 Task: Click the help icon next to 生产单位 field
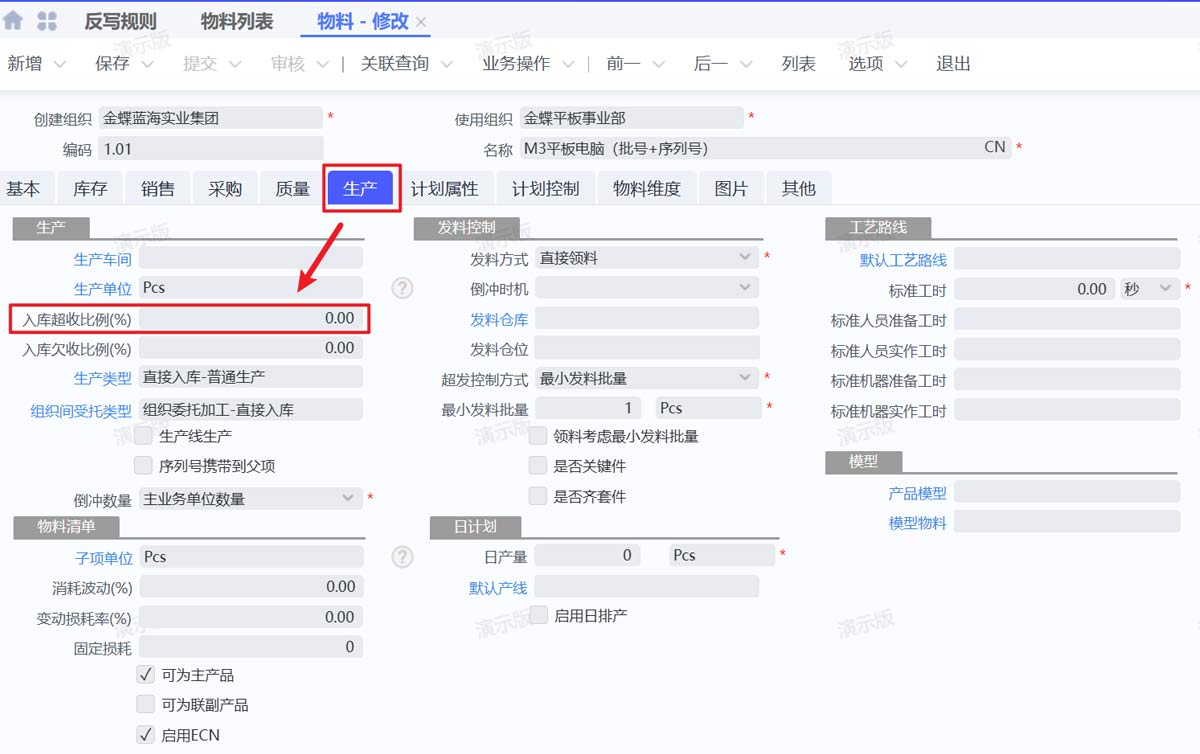[402, 287]
